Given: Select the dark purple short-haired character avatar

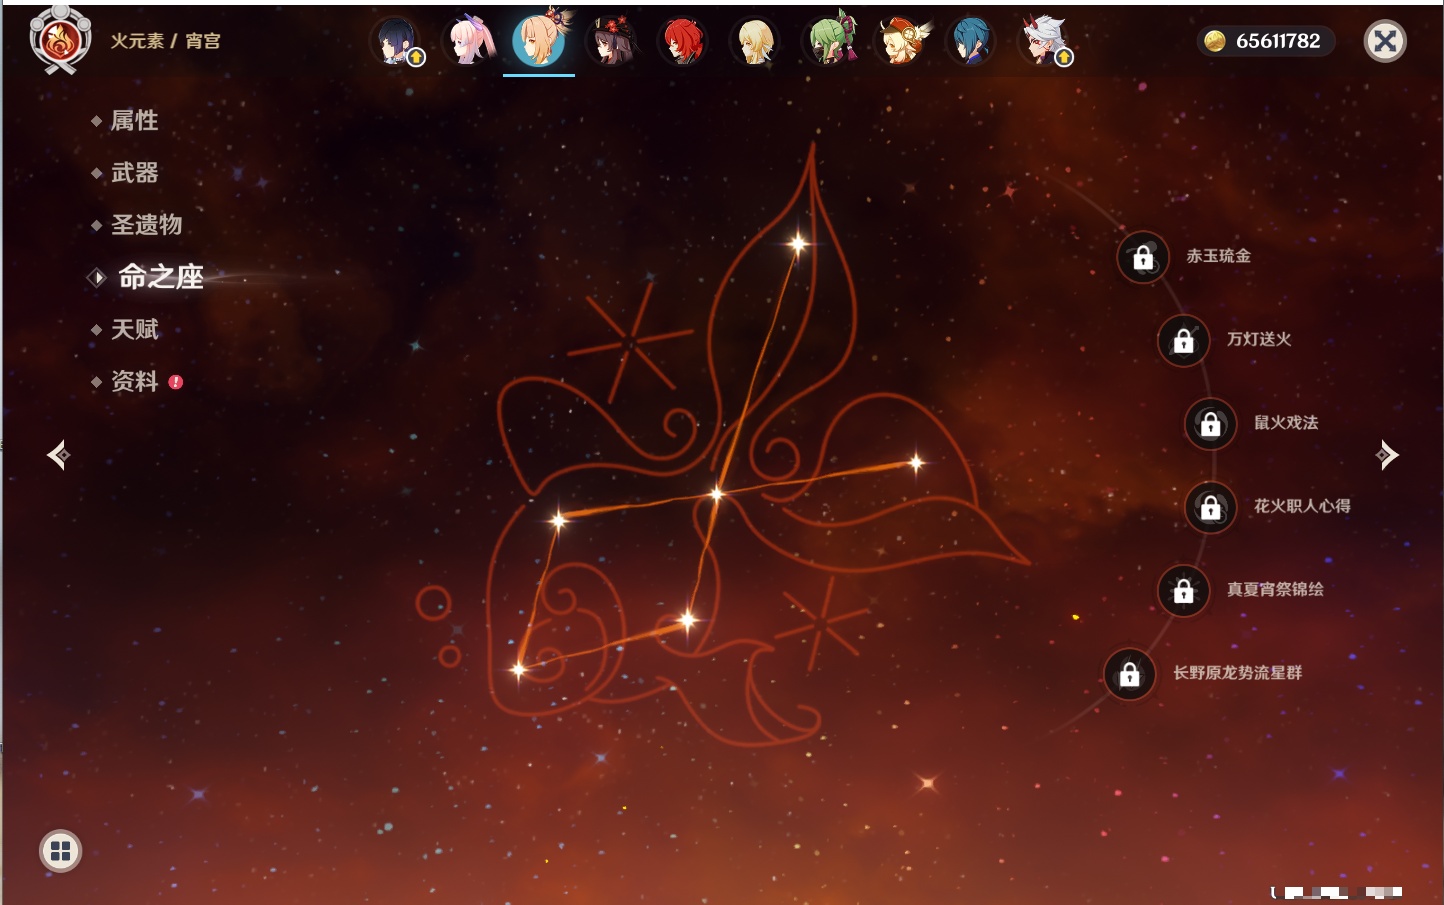Looking at the screenshot, I should pos(396,42).
